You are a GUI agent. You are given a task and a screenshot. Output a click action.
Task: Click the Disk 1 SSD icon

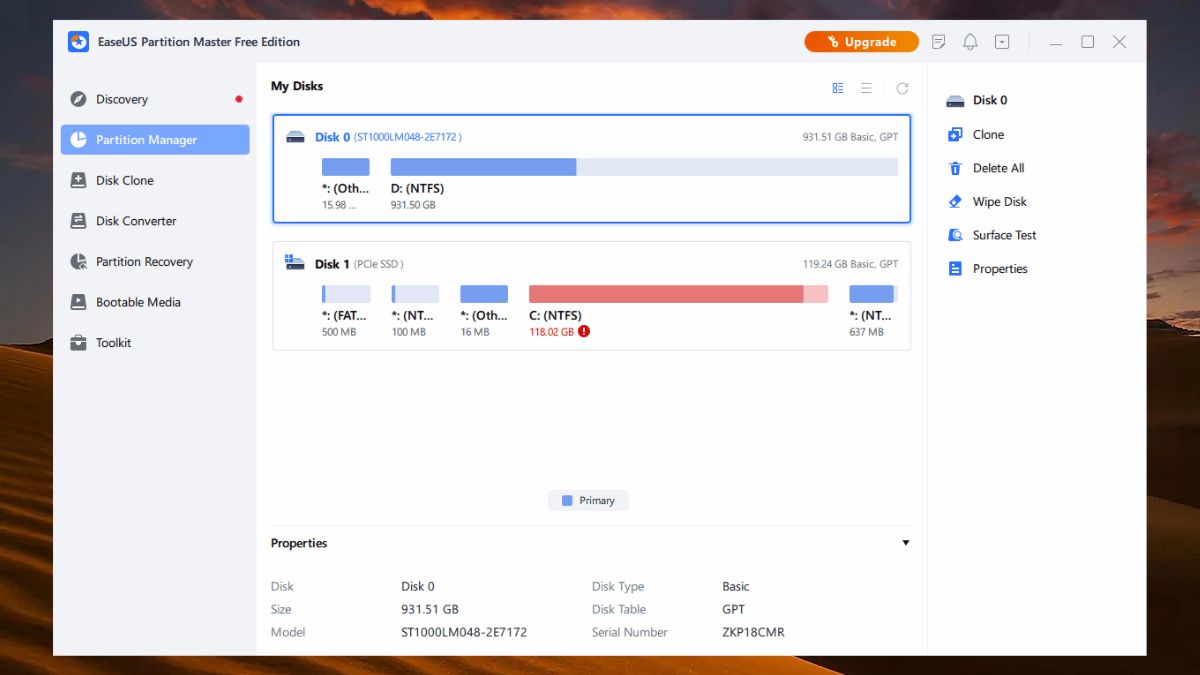(x=295, y=263)
